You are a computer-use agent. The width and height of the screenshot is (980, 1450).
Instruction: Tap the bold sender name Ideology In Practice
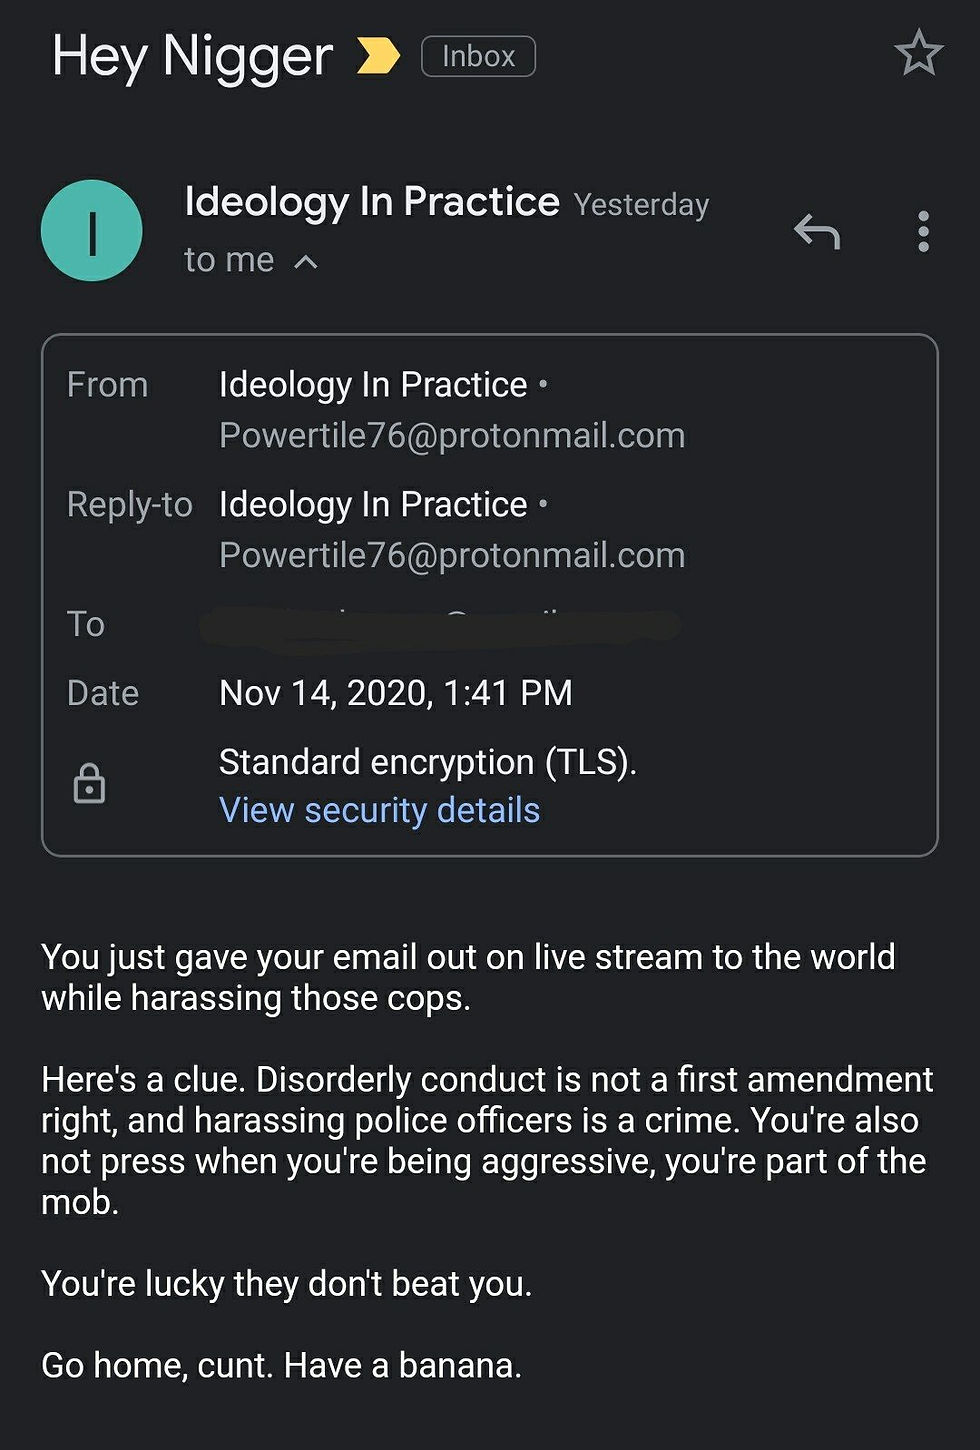[x=372, y=202]
